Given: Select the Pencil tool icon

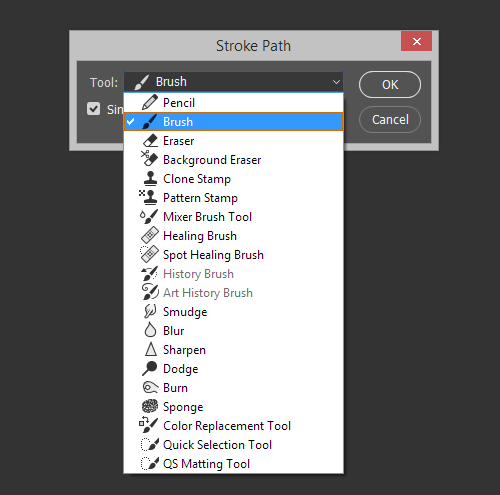Looking at the screenshot, I should 150,102.
